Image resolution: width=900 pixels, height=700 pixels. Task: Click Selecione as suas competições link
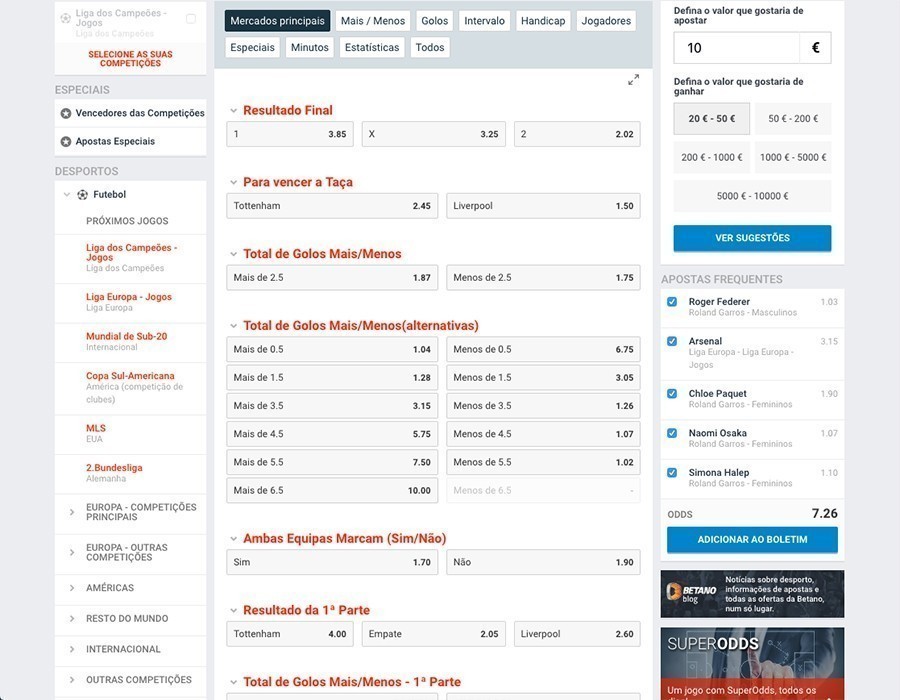[130, 59]
